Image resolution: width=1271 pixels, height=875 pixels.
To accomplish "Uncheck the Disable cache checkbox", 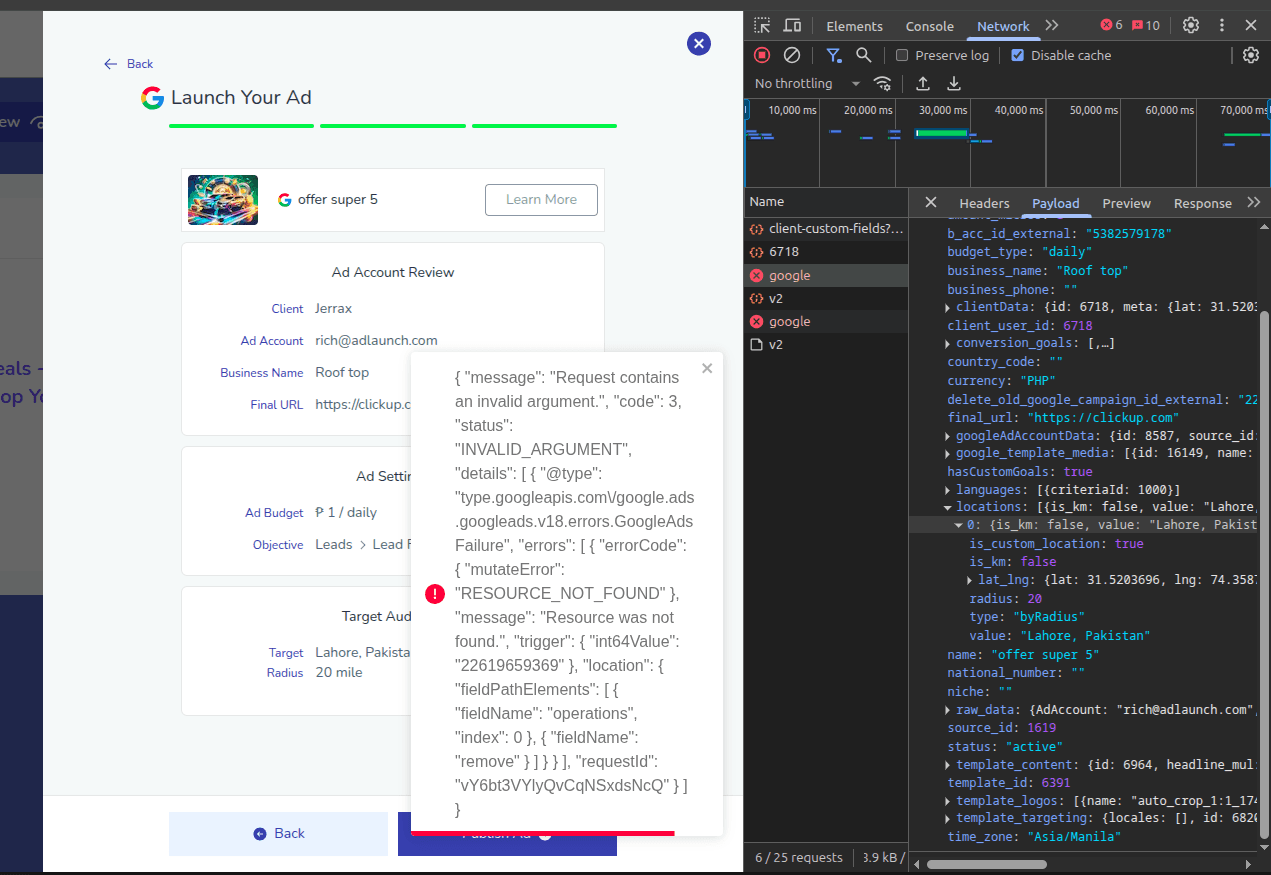I will [1018, 56].
